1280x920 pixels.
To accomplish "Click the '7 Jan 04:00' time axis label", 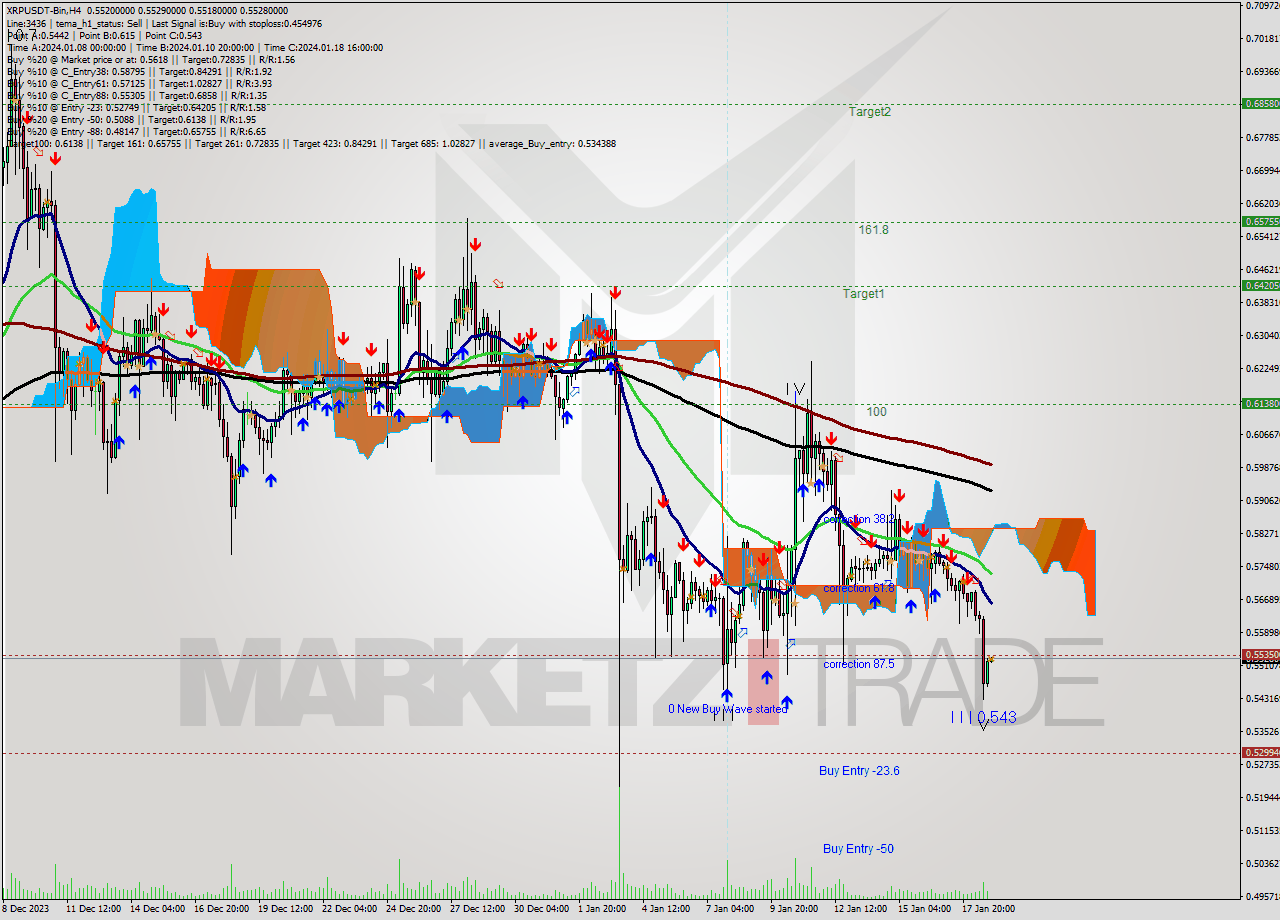I will point(730,909).
